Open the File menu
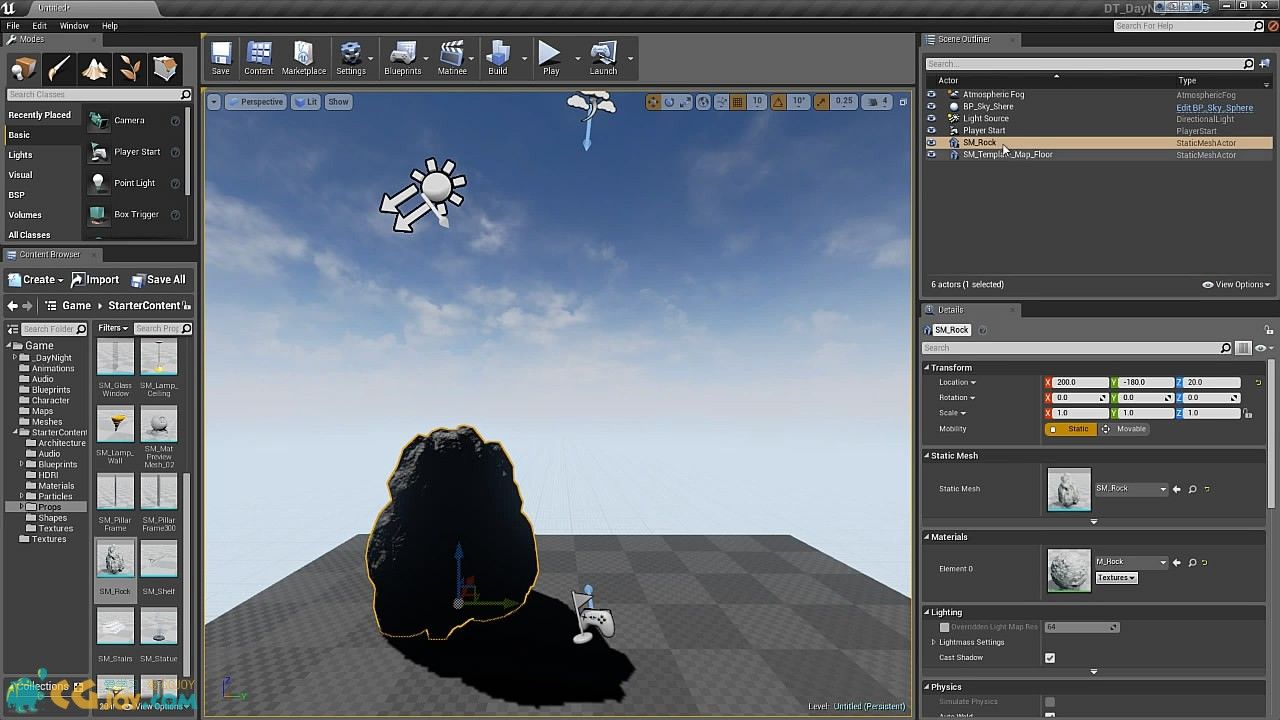The height and width of the screenshot is (720, 1280). 13,26
